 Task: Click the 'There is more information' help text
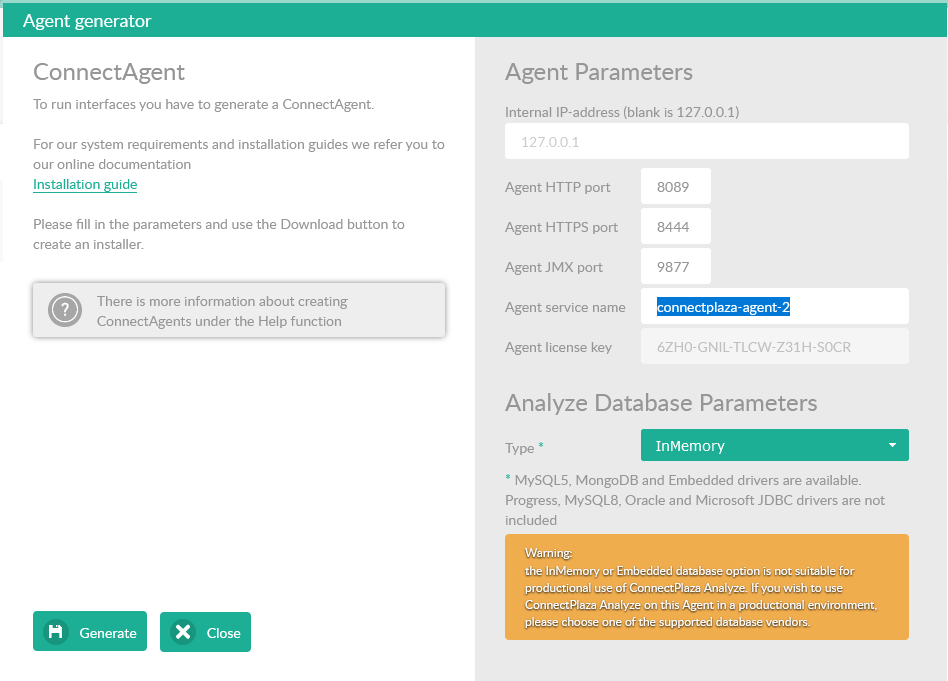[x=222, y=311]
